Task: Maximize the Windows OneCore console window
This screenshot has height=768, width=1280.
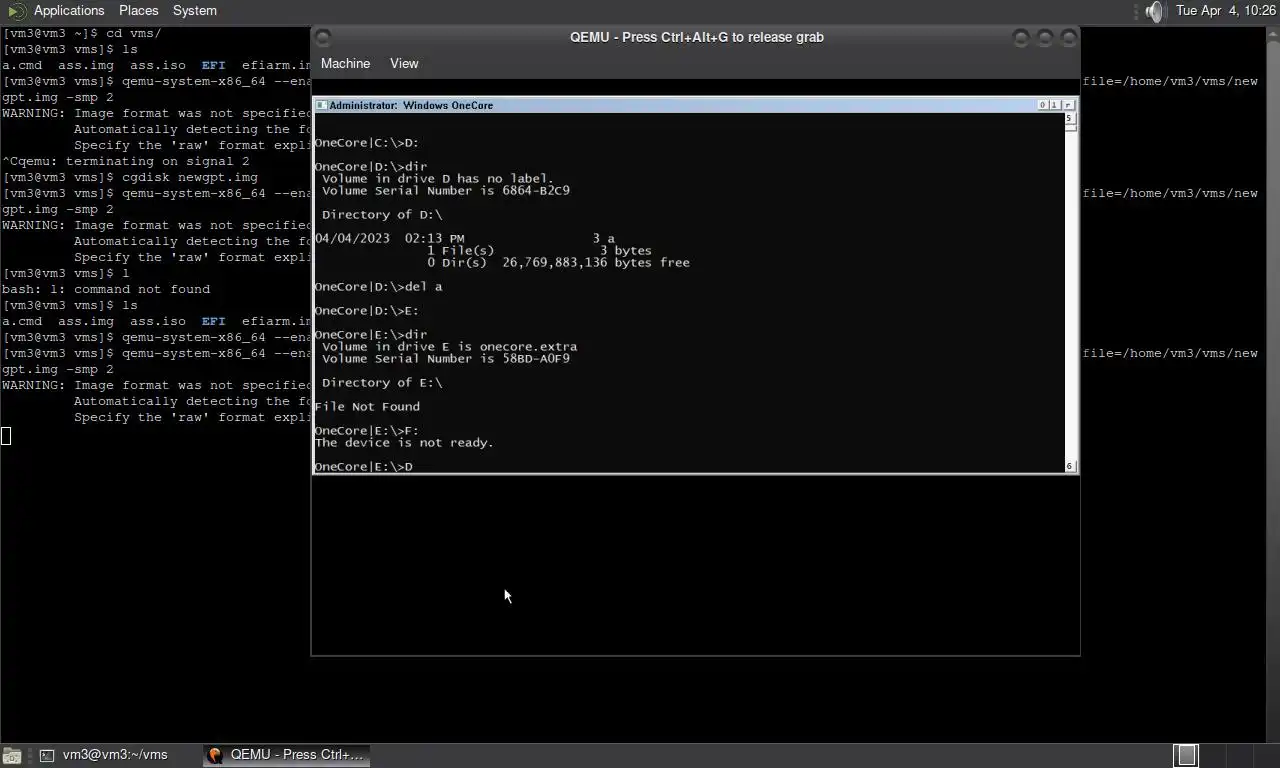Action: click(1055, 105)
